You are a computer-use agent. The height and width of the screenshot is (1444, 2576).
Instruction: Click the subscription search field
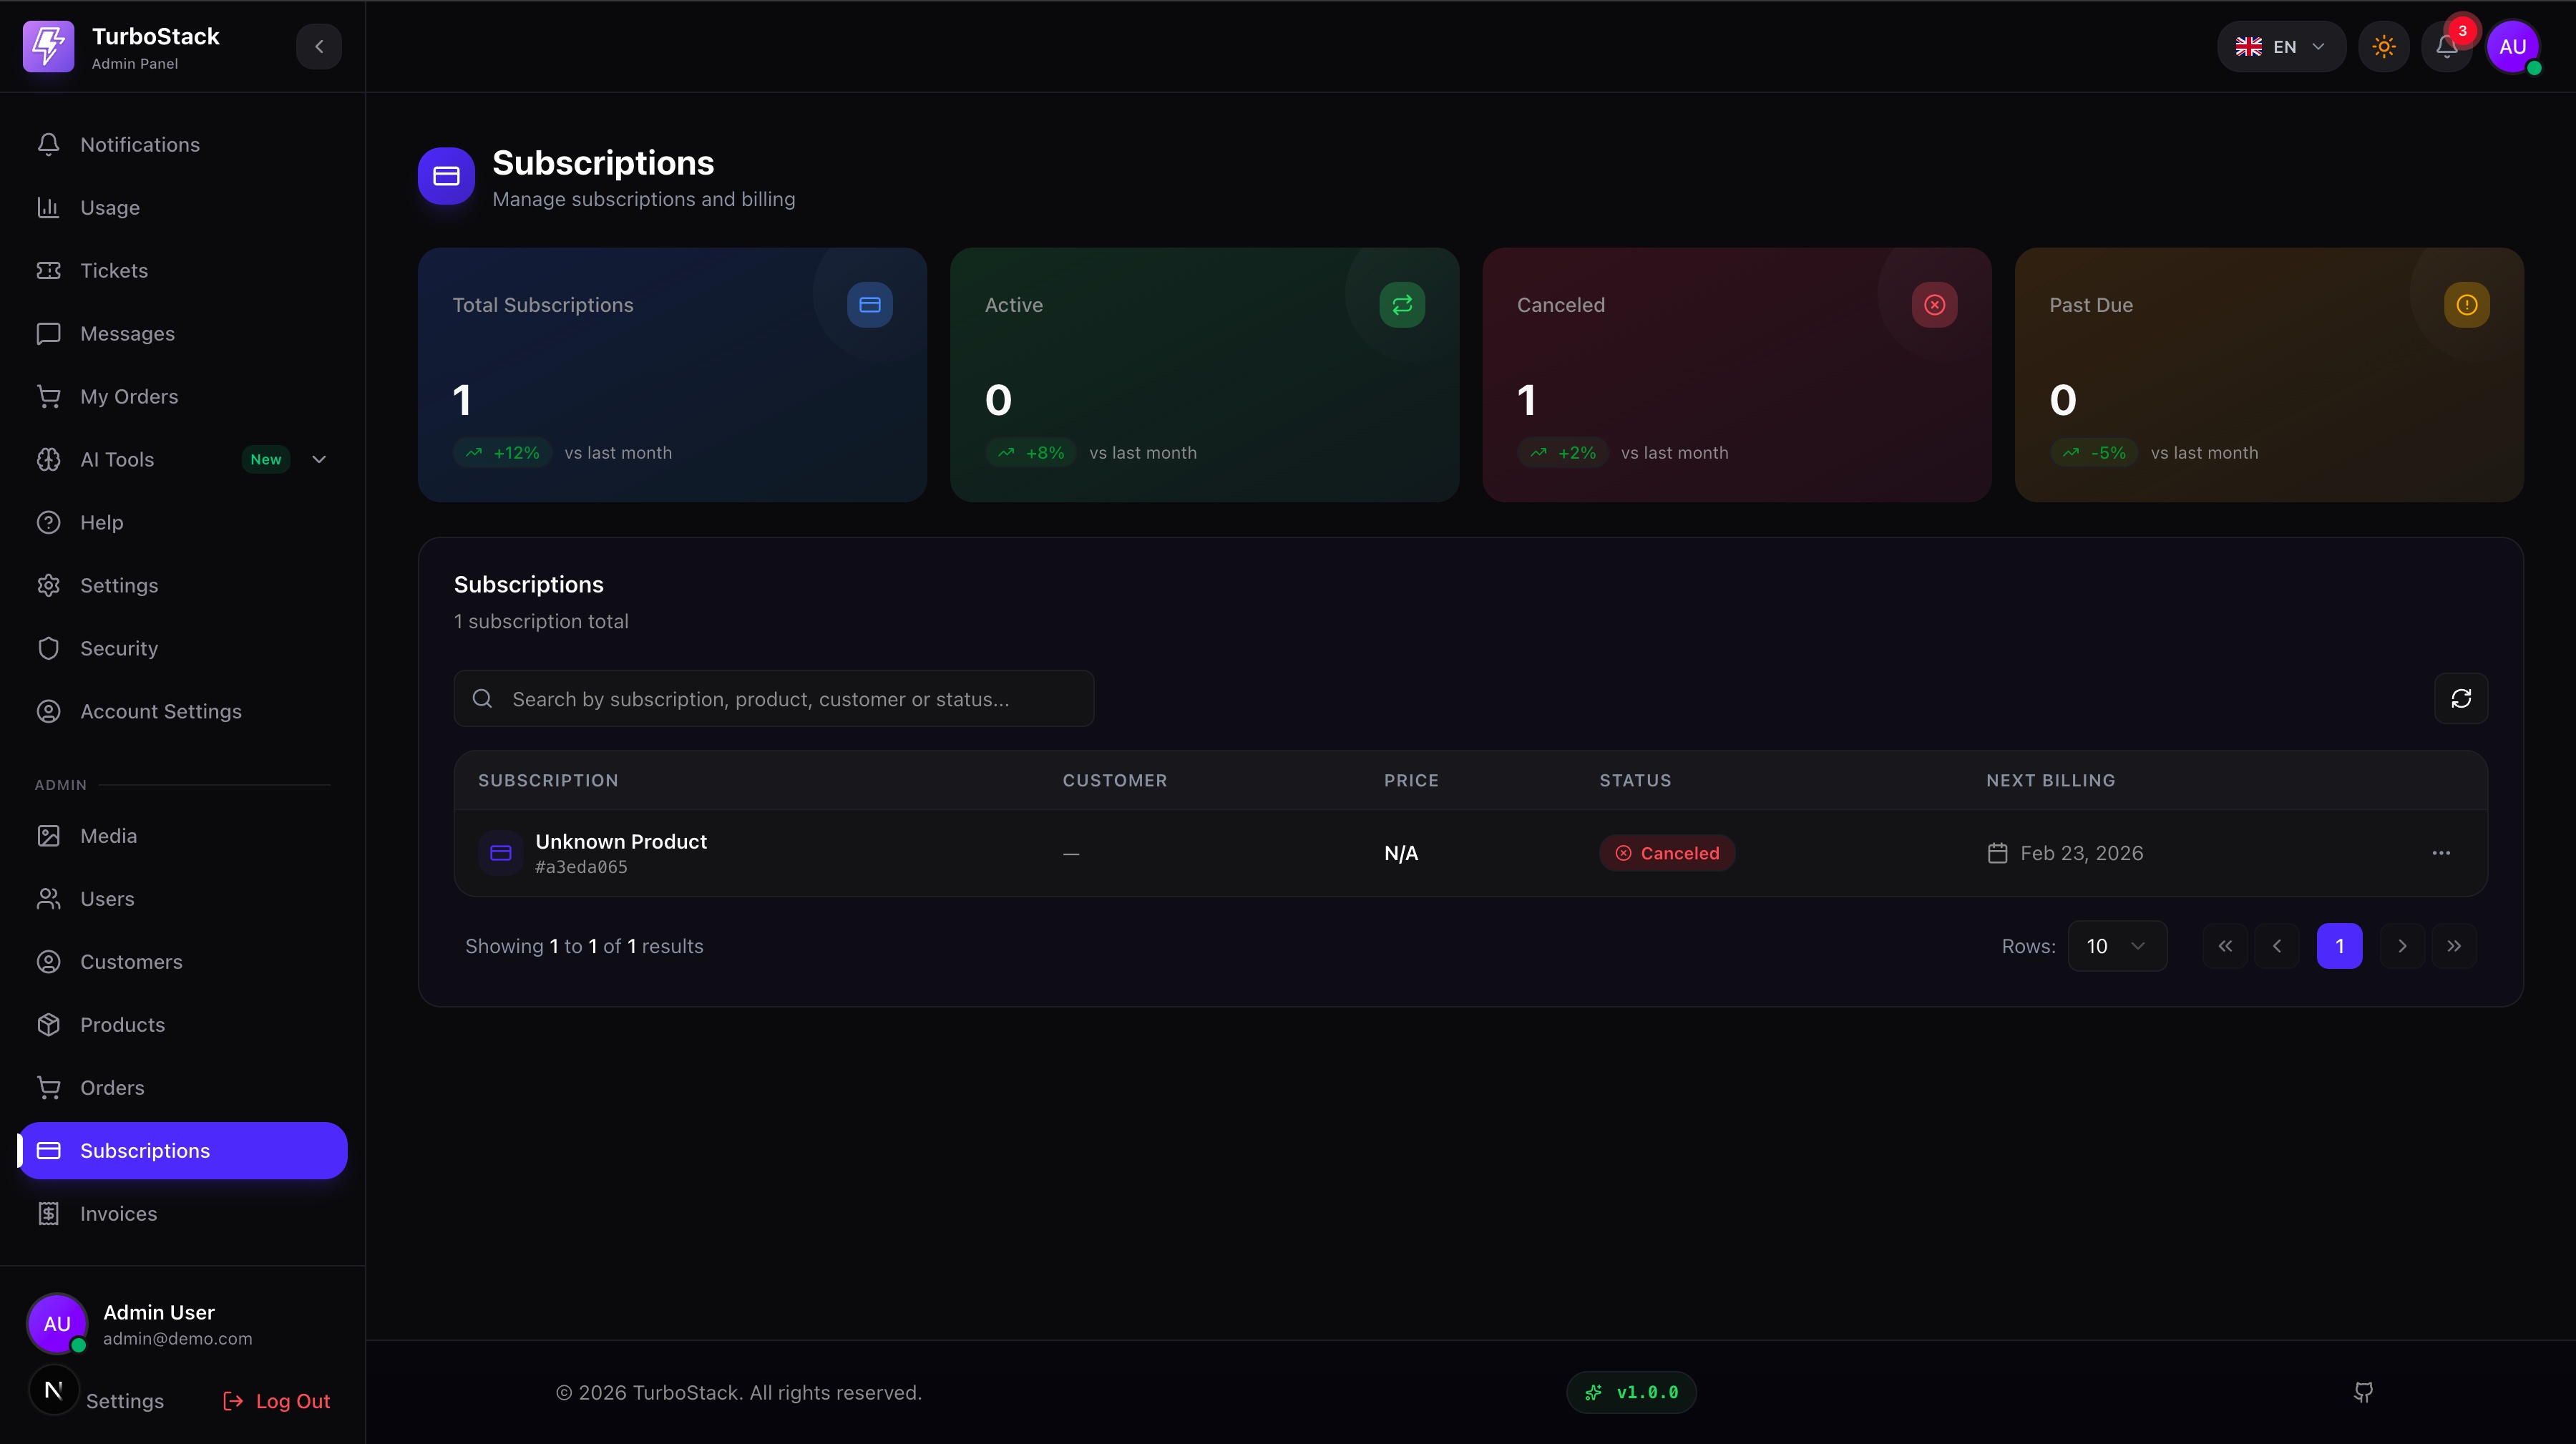[773, 699]
